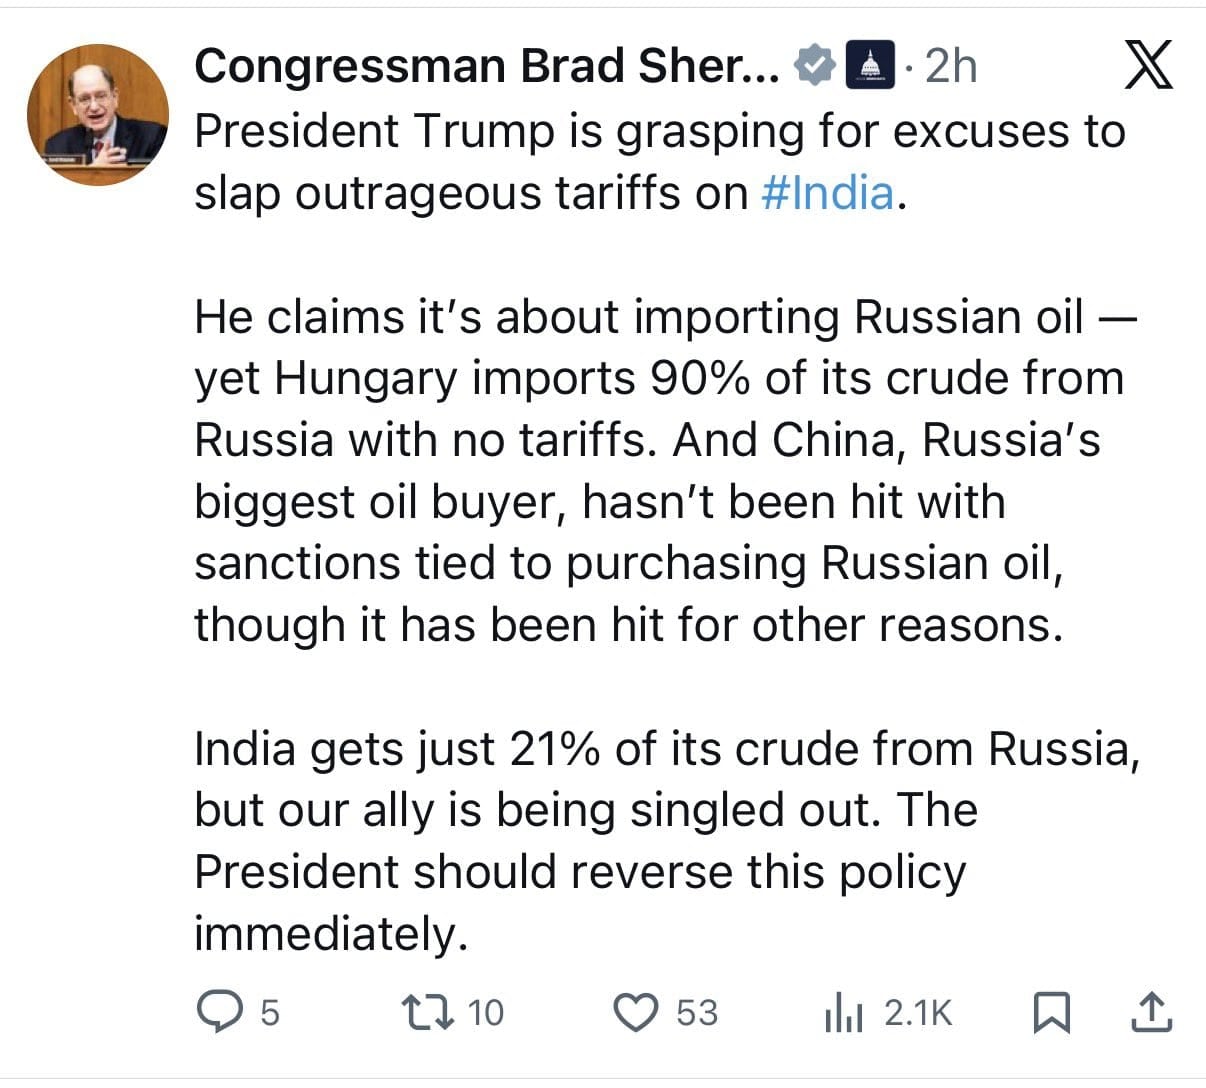Open view analytics bar chart icon
Screen dimensions: 1206x1088
coord(842,1014)
